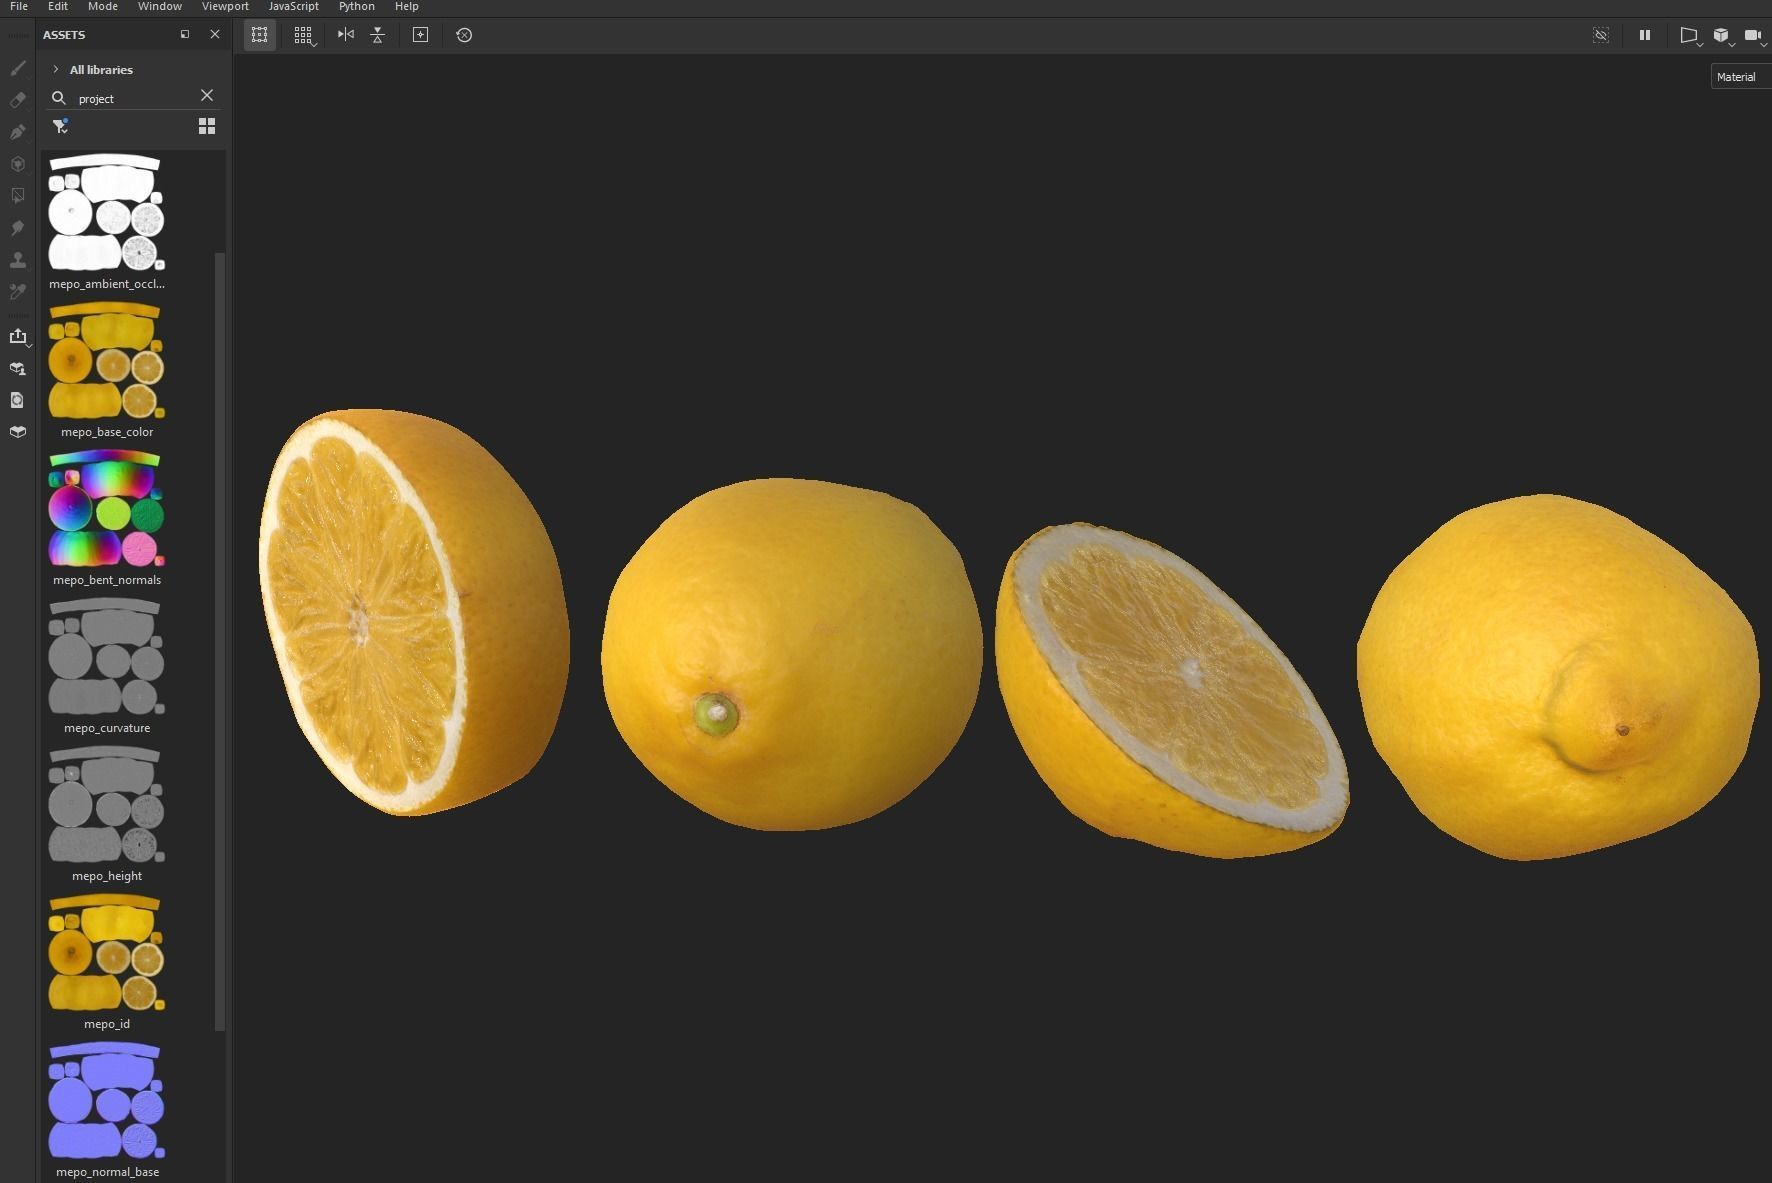
Task: Click the mirror vertically icon
Action: pyautogui.click(x=378, y=35)
